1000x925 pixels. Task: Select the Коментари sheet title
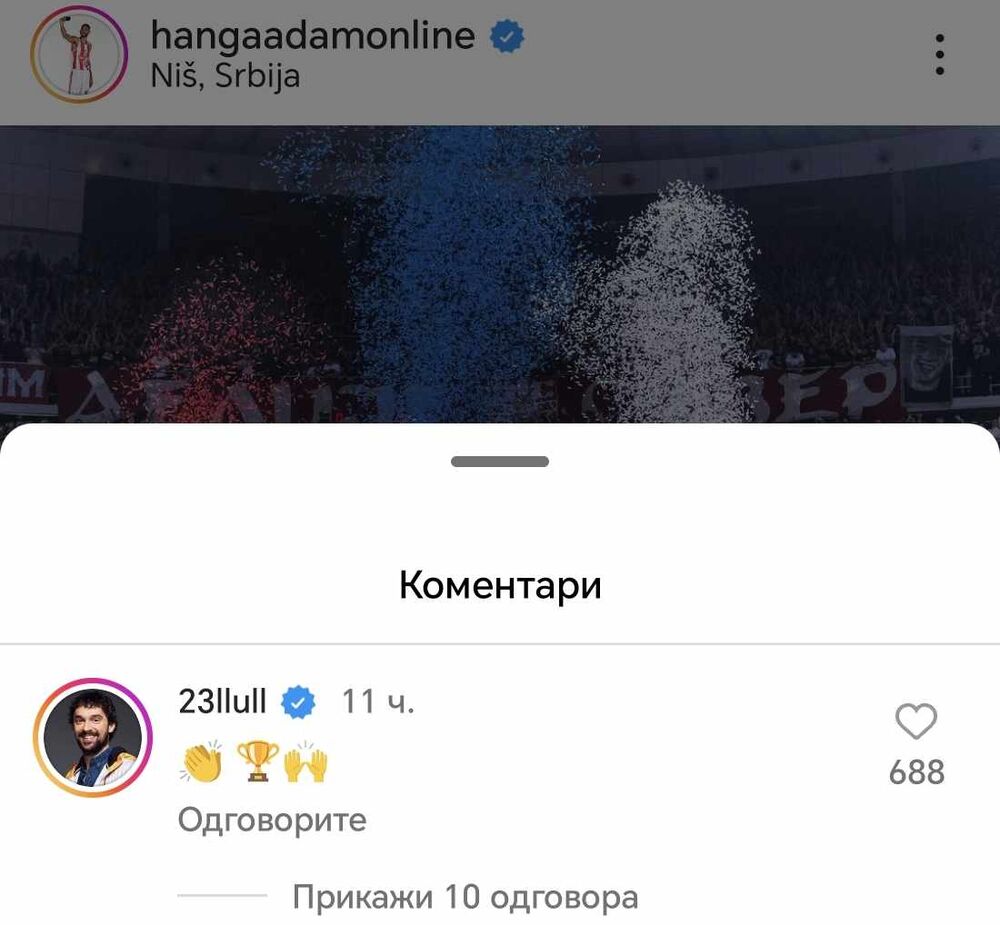(500, 584)
